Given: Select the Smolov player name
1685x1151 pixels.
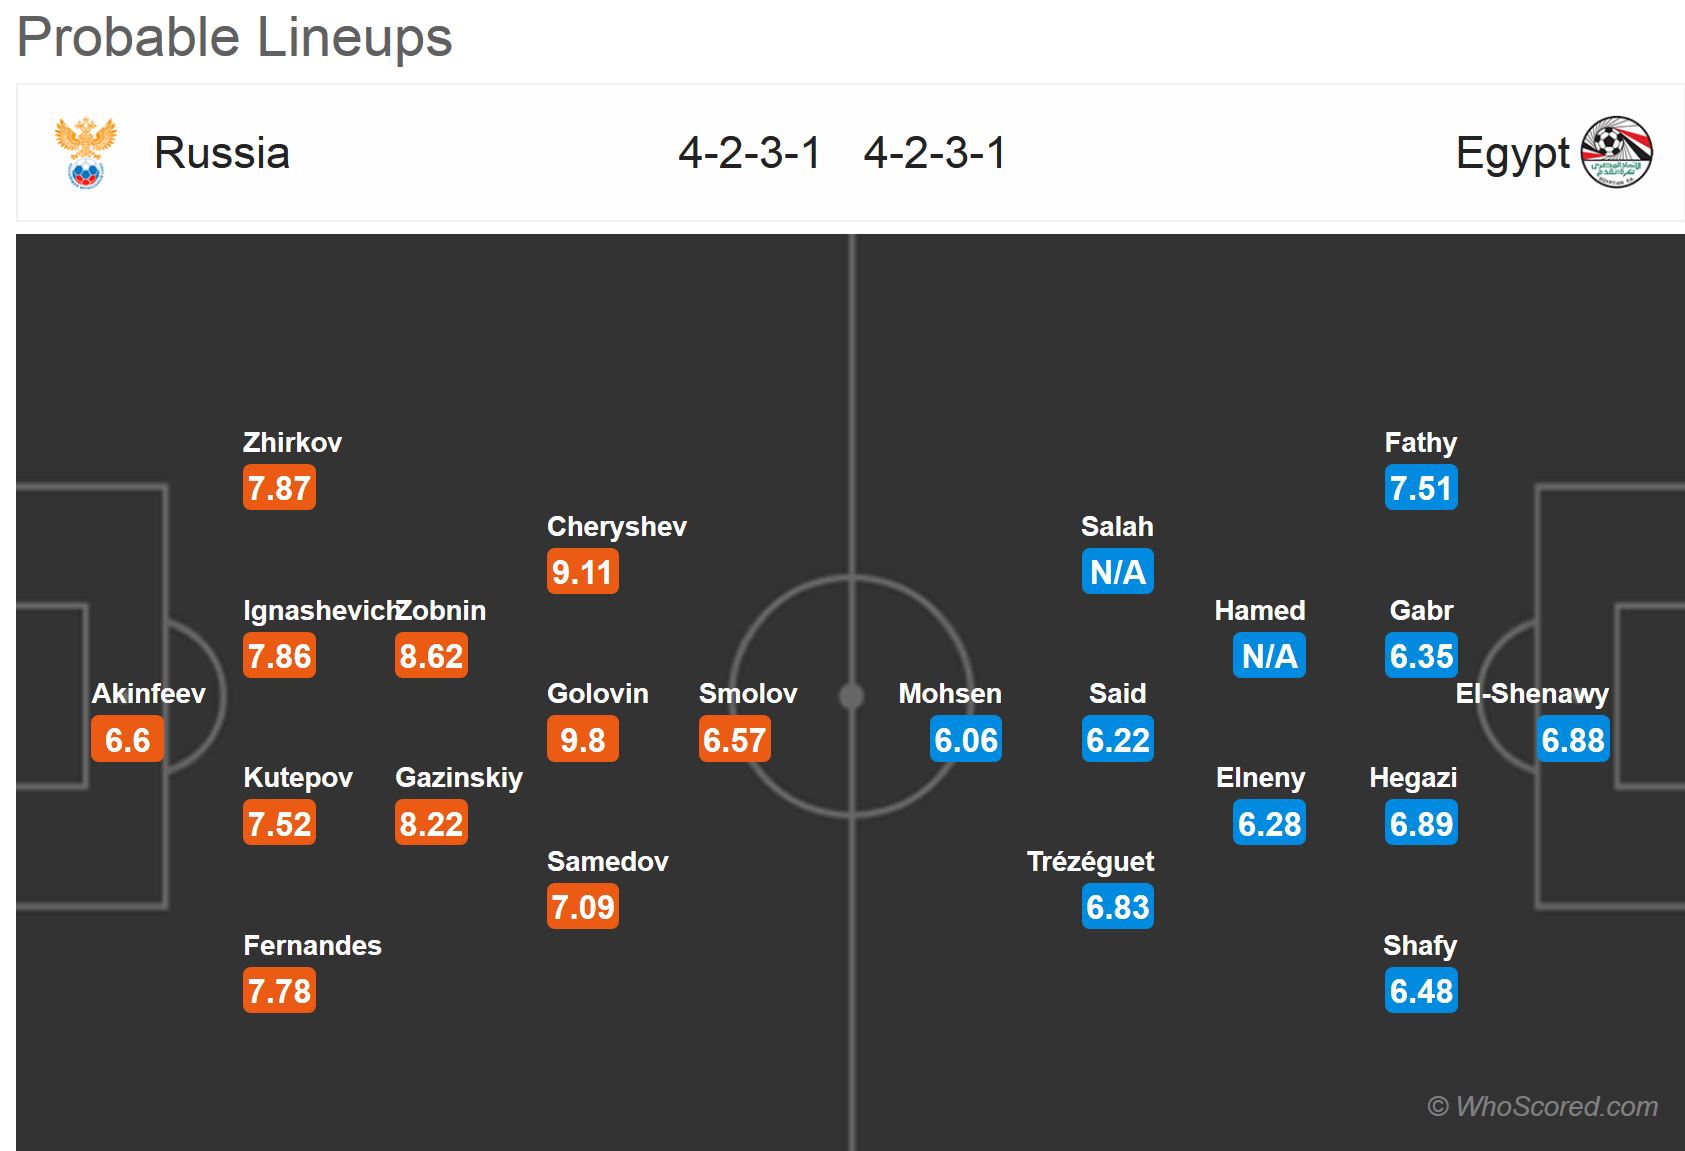Looking at the screenshot, I should [748, 693].
